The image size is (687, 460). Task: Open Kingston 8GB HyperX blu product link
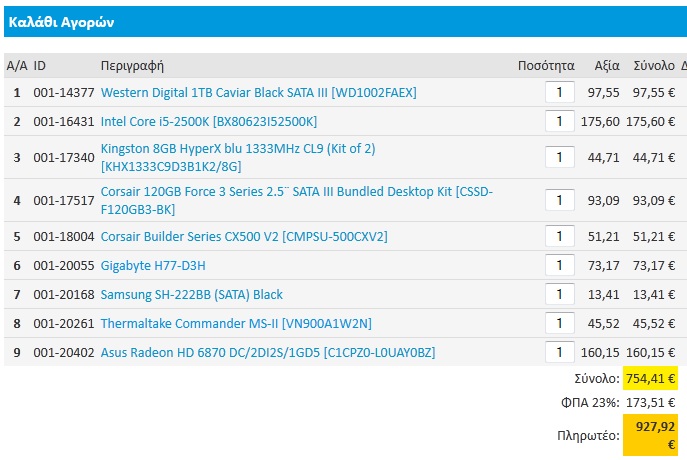coord(238,157)
